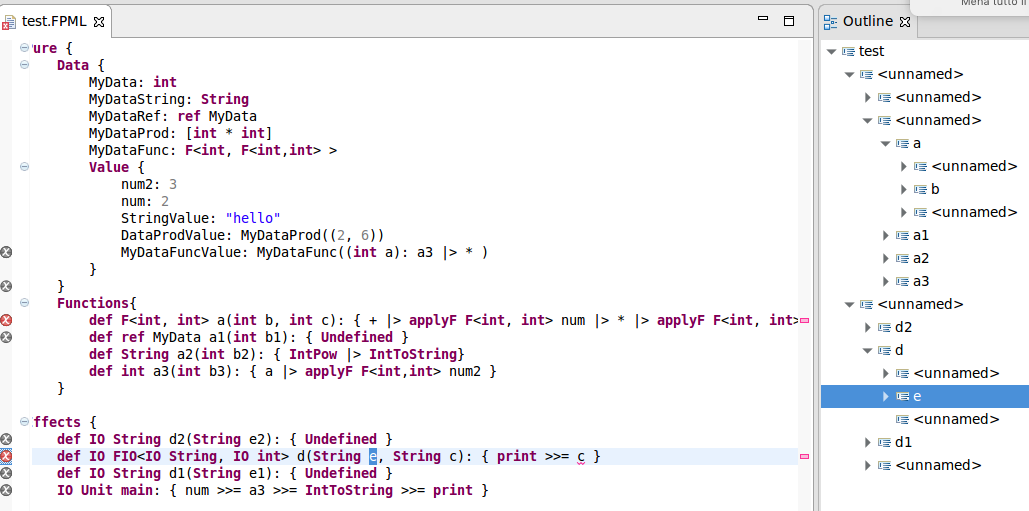Maximize the editor pane
The width and height of the screenshot is (1029, 511).
(789, 20)
